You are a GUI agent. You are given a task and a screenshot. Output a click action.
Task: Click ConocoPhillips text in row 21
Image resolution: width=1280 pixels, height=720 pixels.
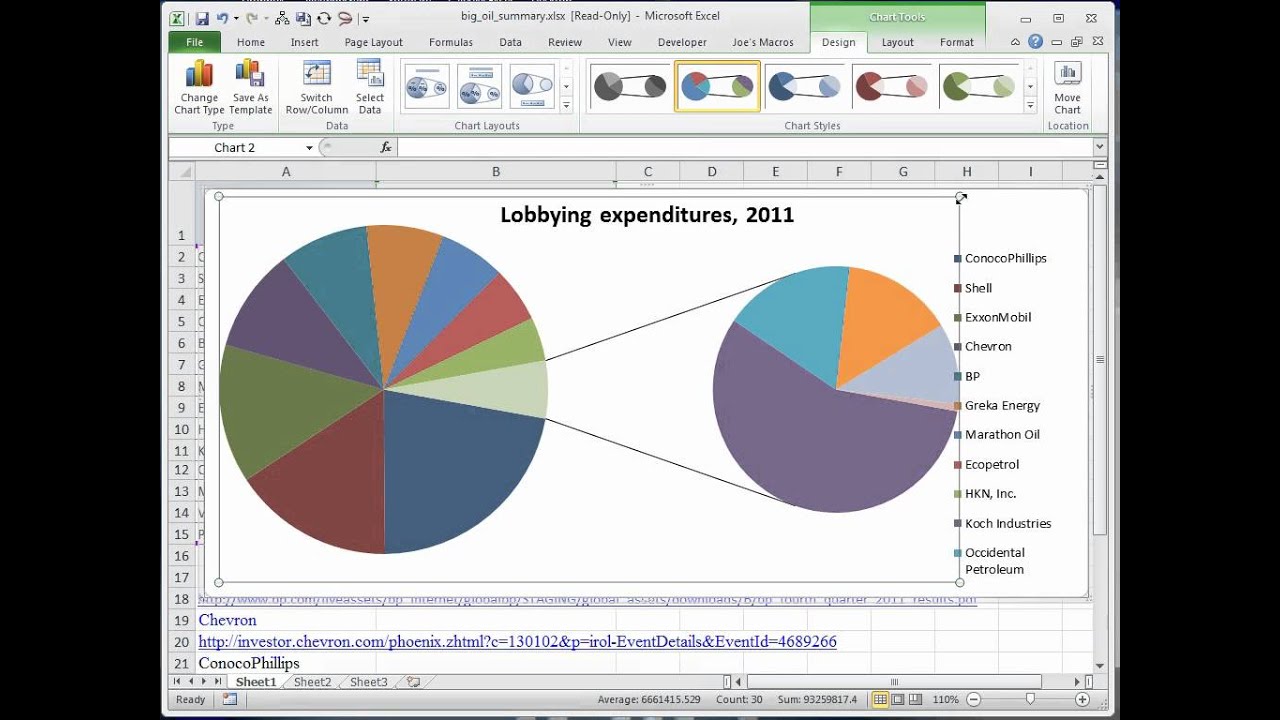pyautogui.click(x=249, y=663)
